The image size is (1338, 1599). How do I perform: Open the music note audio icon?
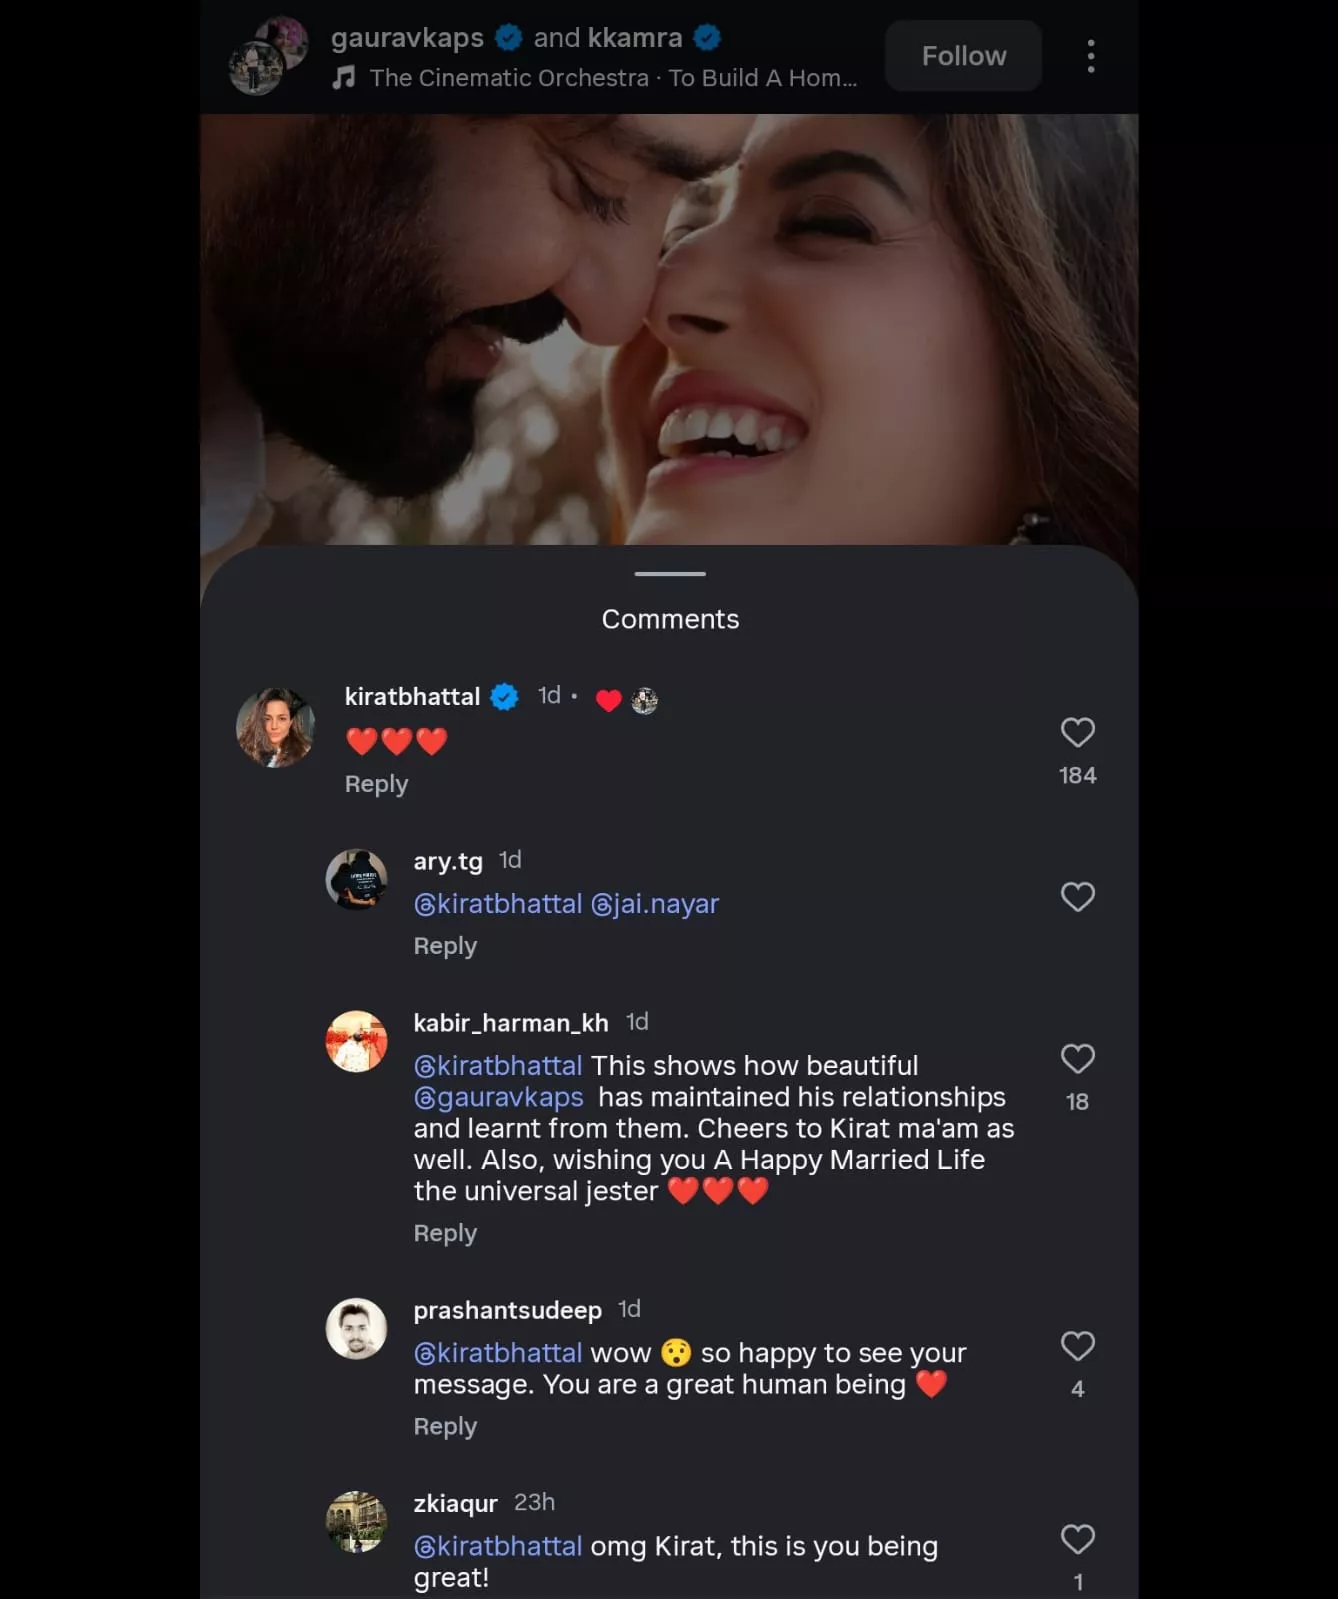(x=344, y=78)
